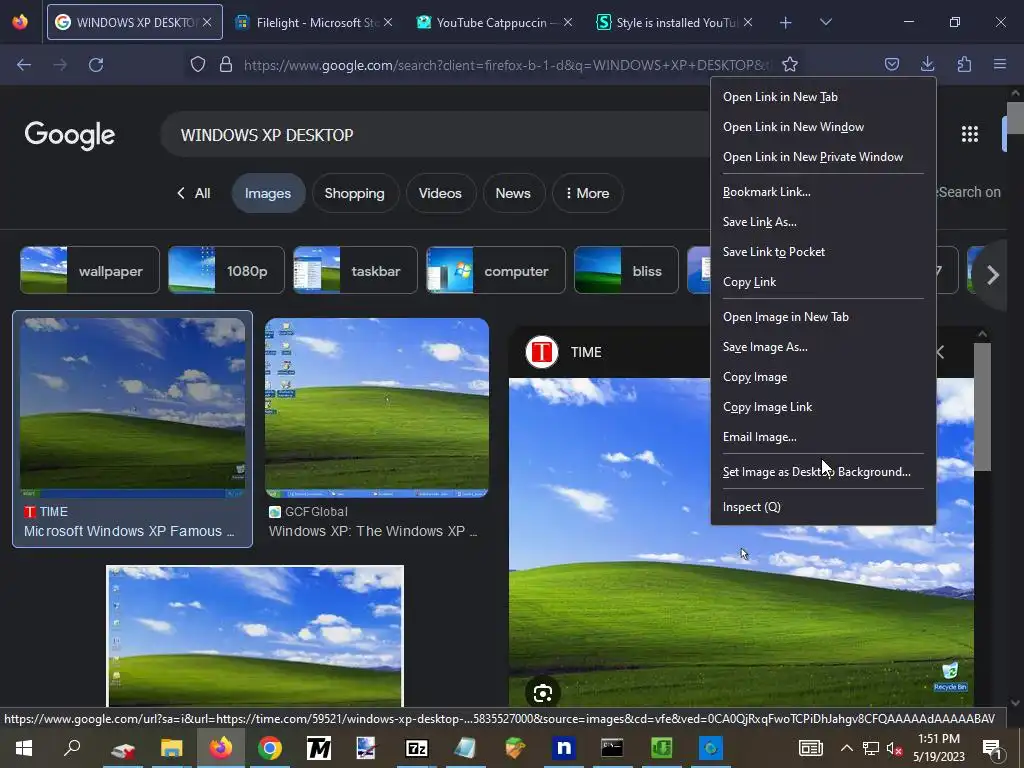Bookmark this page with the star

pyautogui.click(x=790, y=64)
